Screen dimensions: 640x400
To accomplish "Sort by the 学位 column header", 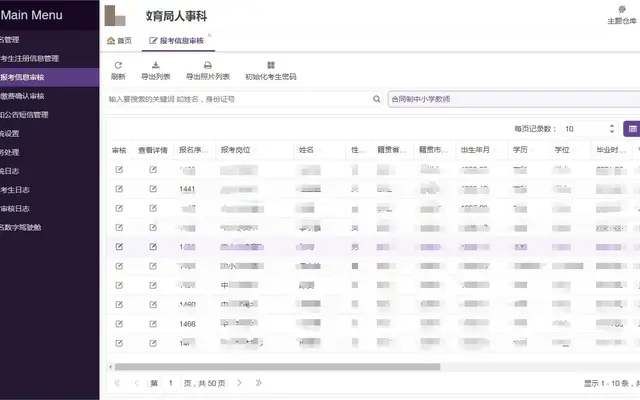I will click(x=562, y=150).
